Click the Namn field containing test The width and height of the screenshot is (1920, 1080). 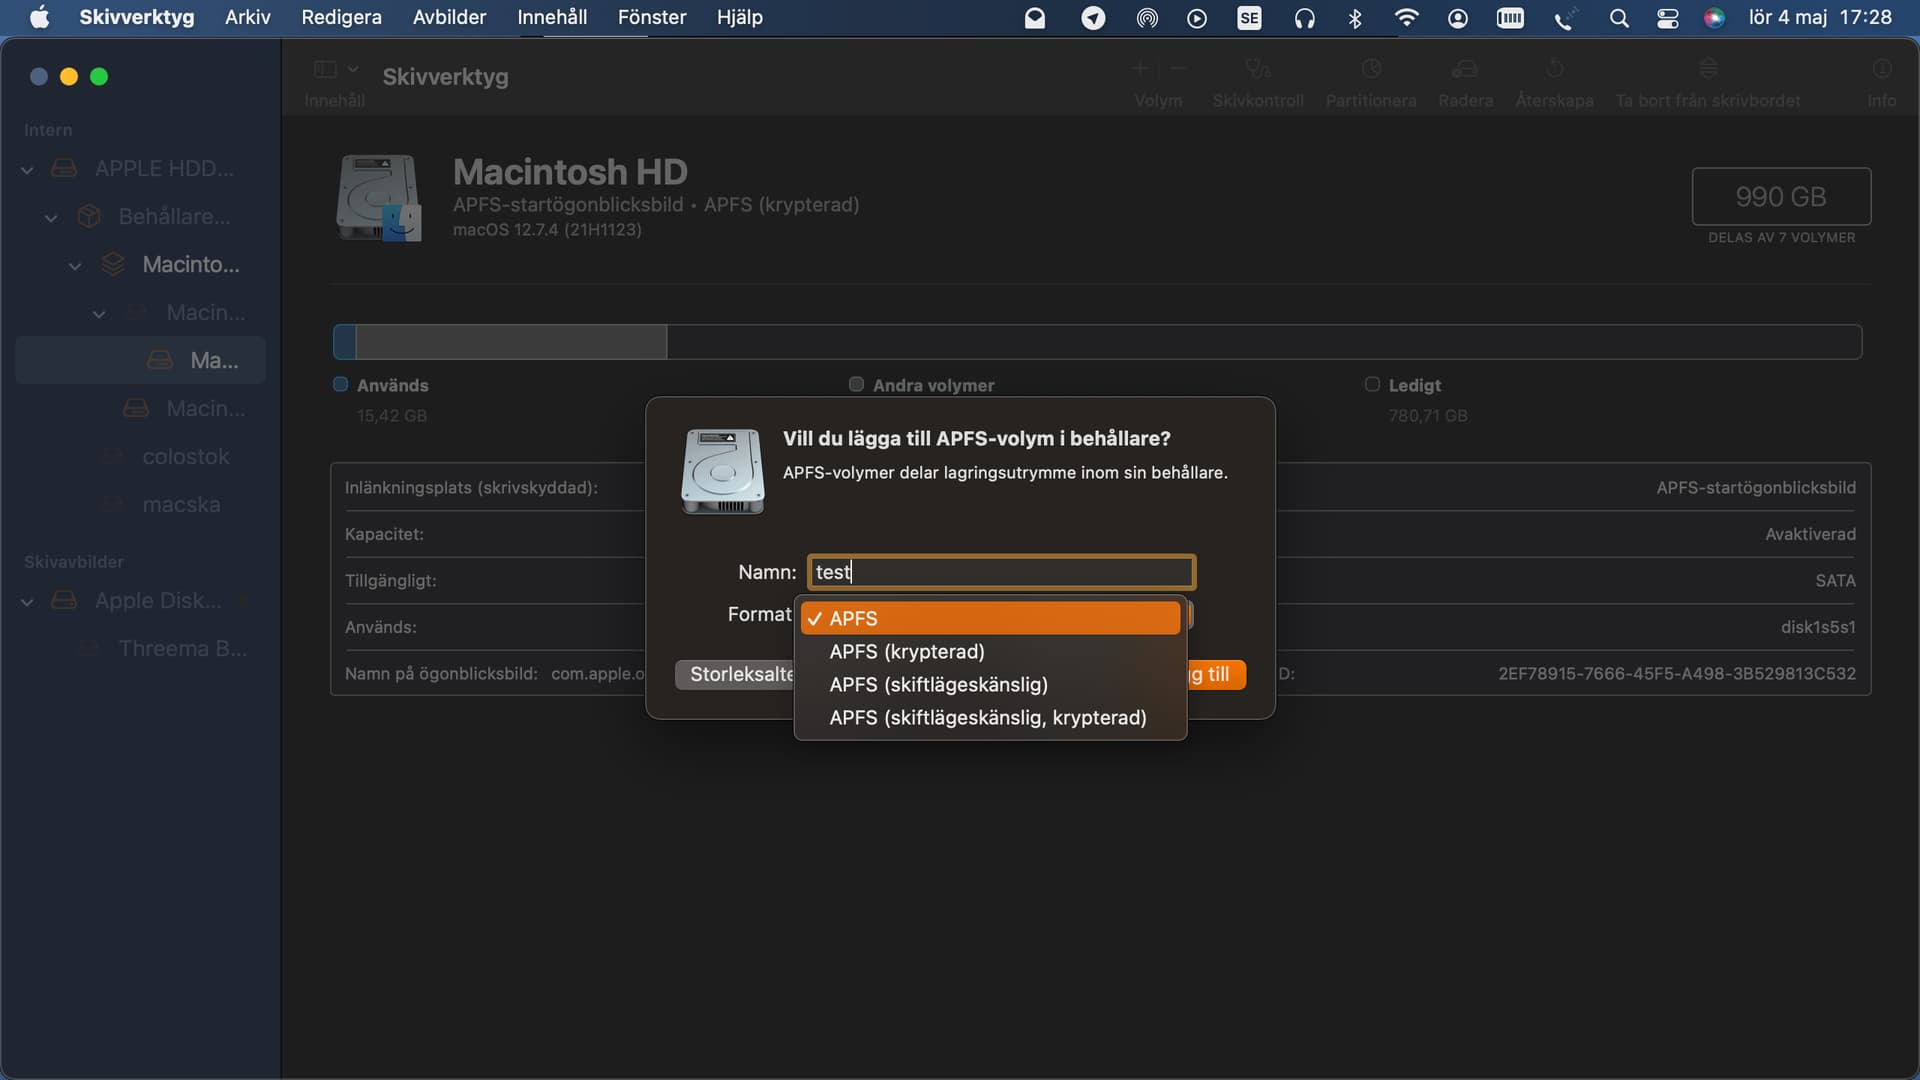[1001, 572]
